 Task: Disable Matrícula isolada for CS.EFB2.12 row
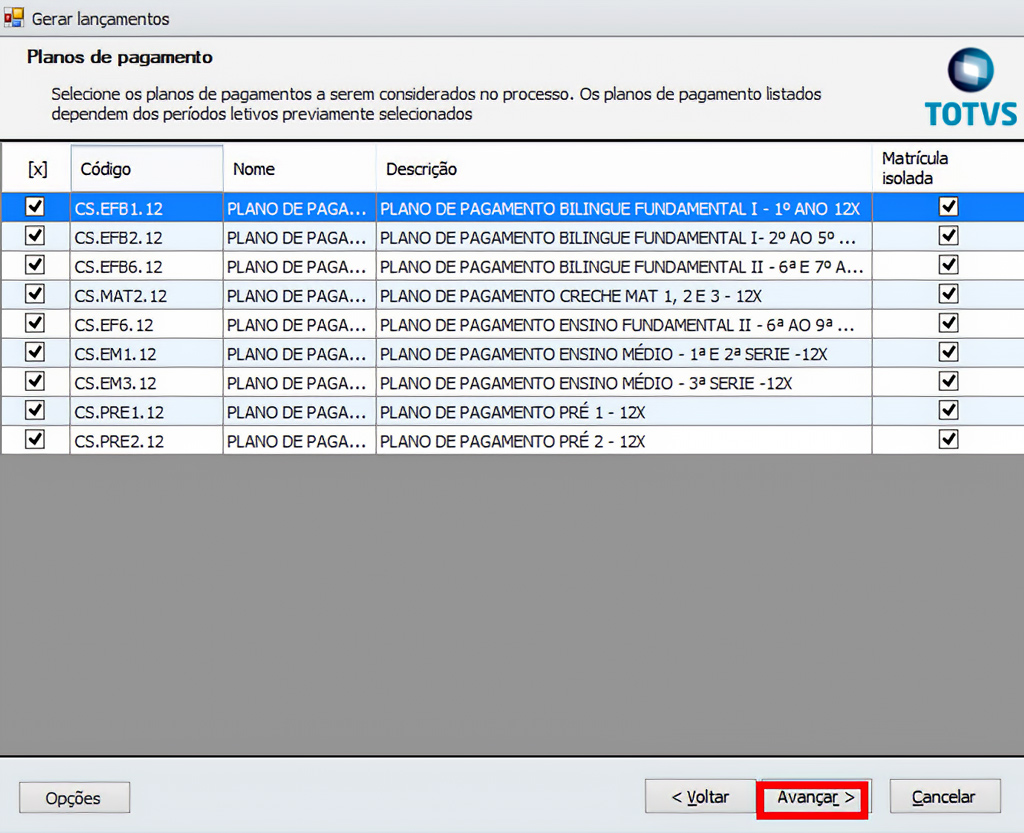(948, 236)
